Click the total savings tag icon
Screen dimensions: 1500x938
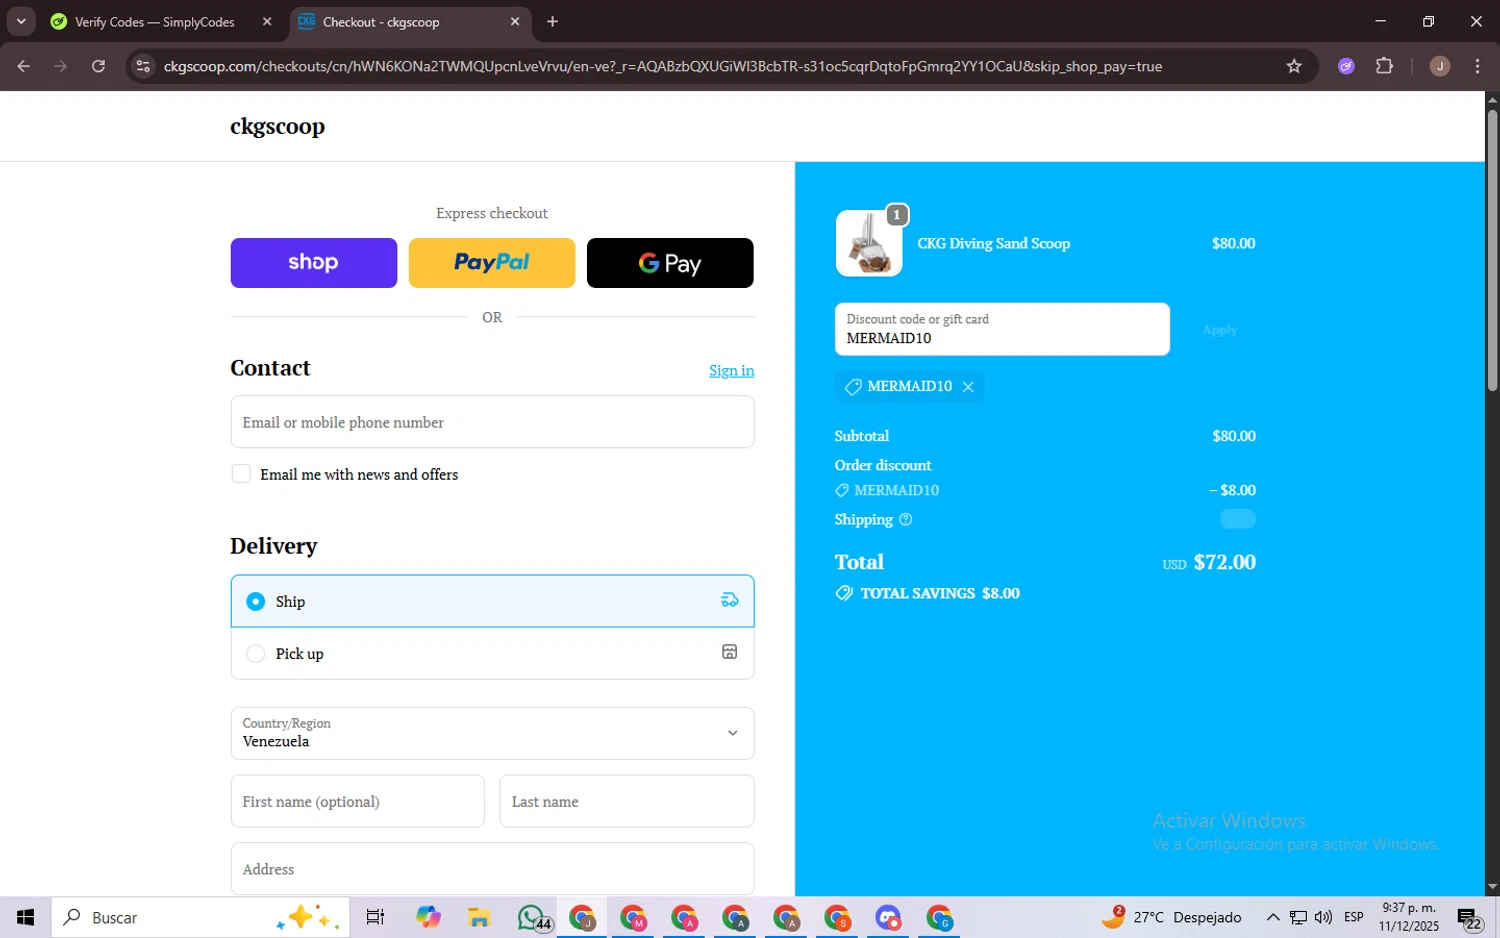844,593
